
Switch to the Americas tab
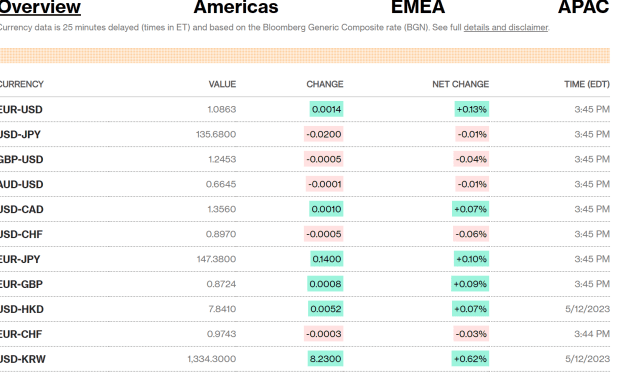point(236,7)
